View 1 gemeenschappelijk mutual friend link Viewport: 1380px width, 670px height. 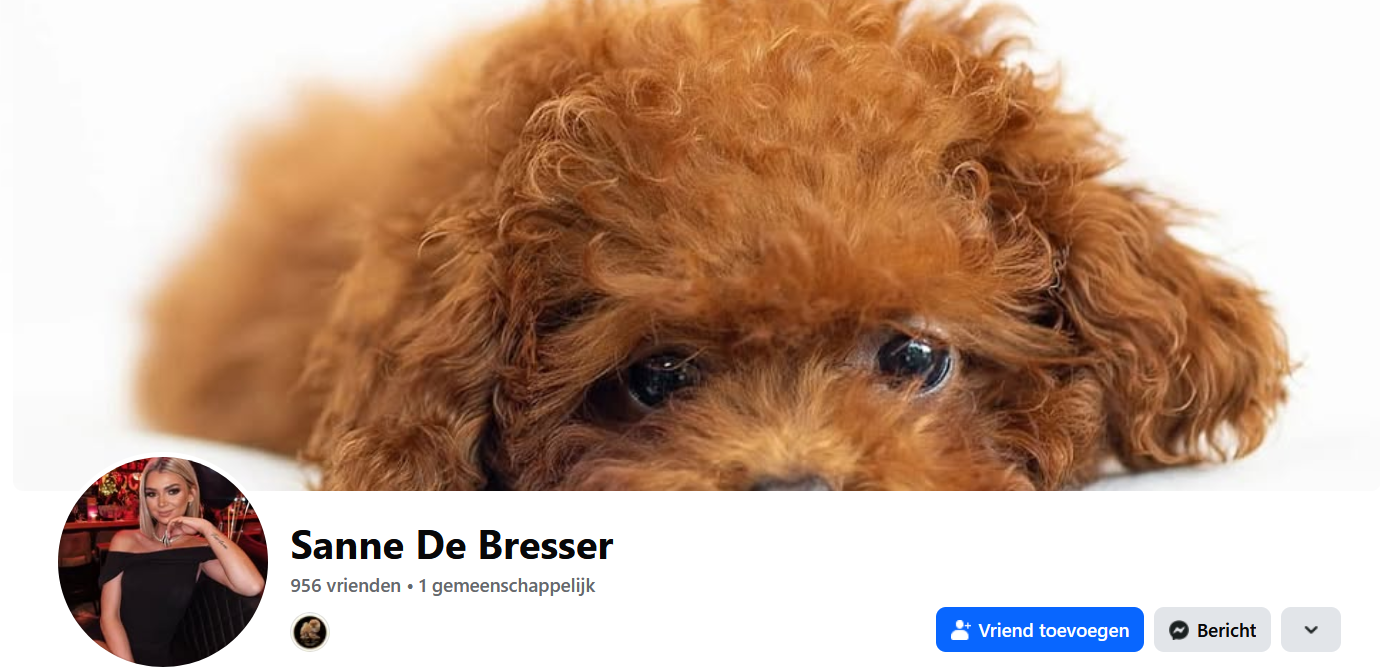coord(507,586)
